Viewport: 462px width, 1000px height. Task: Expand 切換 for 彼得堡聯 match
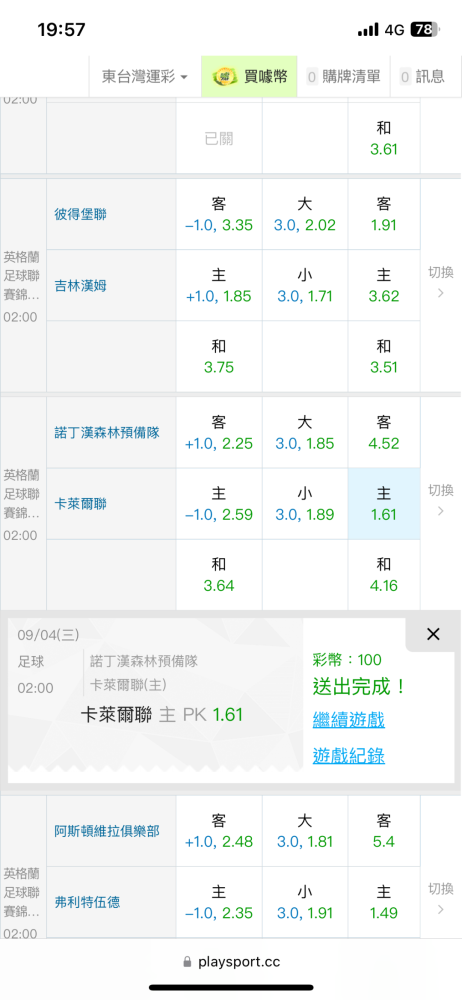[440, 283]
